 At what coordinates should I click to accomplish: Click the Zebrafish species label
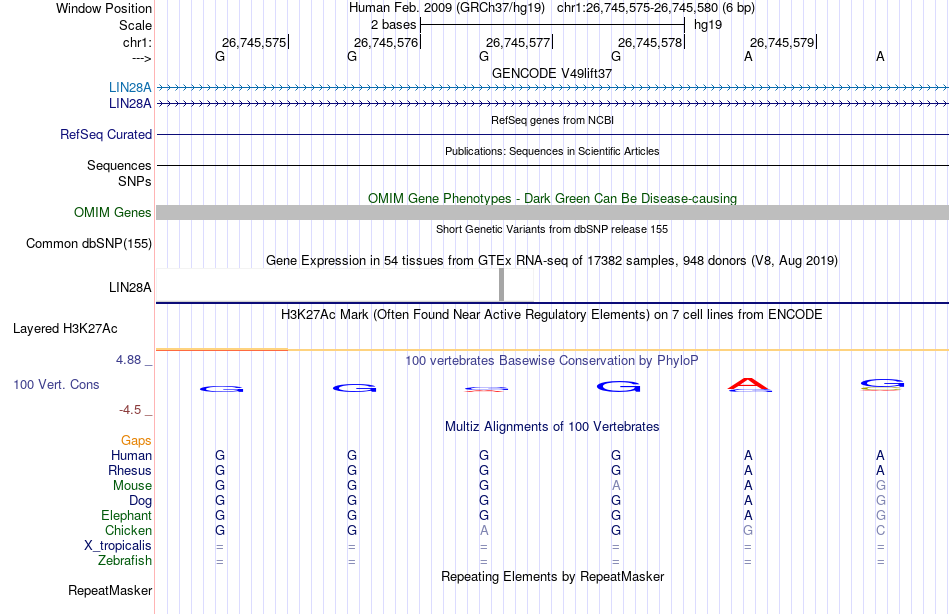(125, 561)
